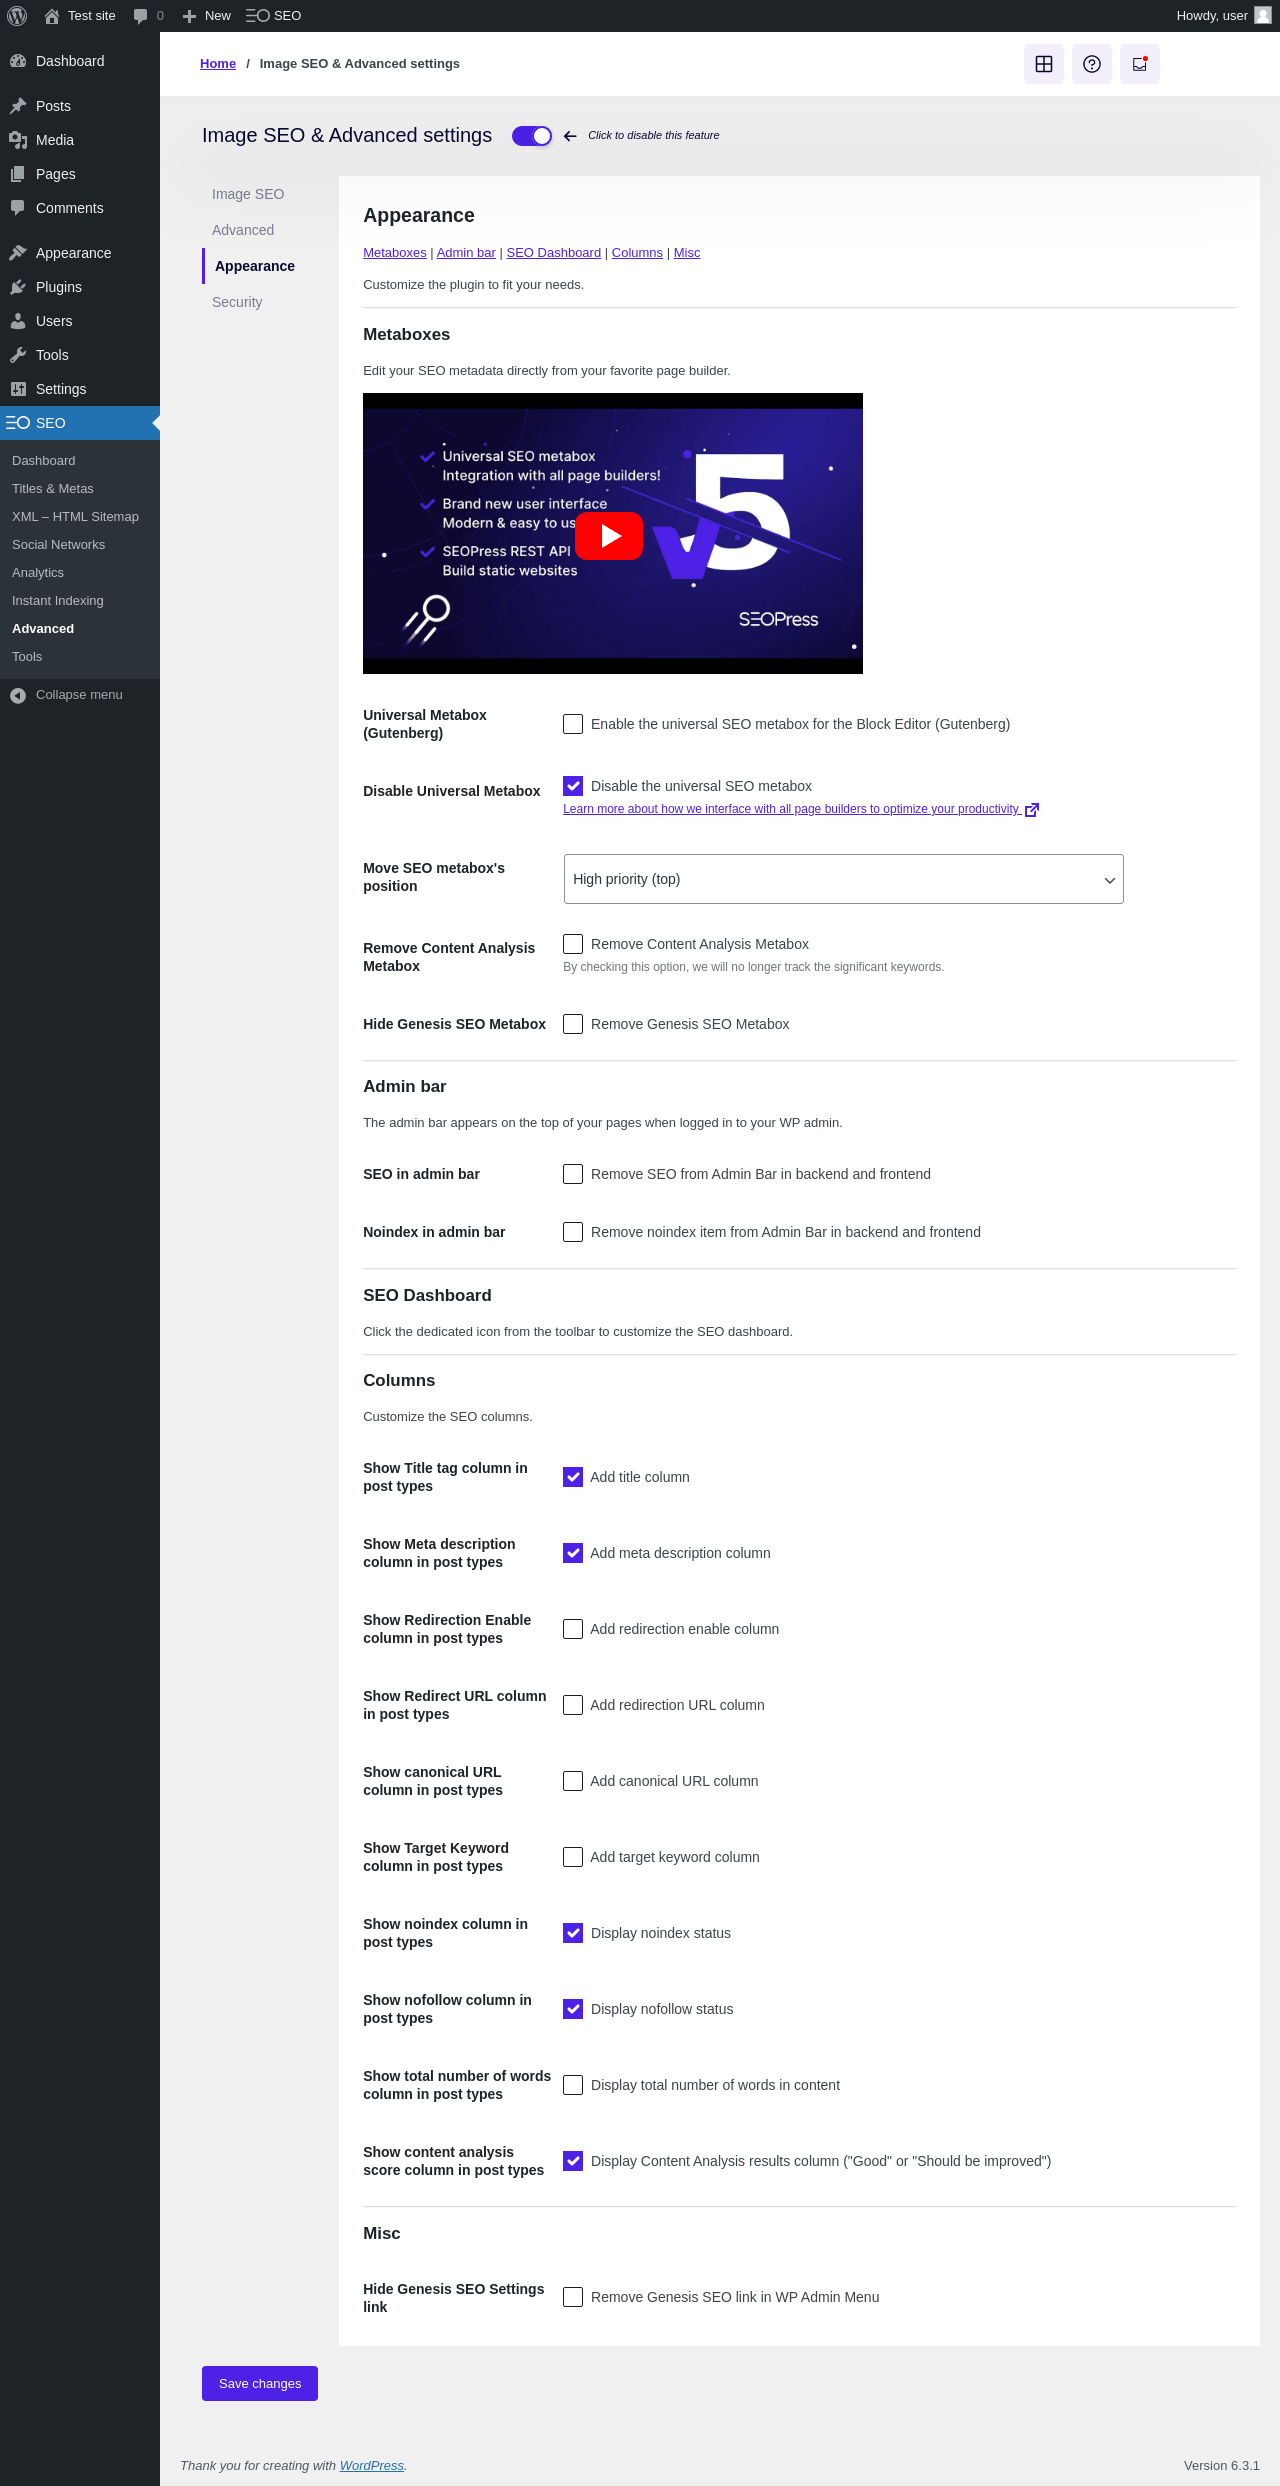Screen dimensions: 1280x2486
Task: Click Home breadcrumb link
Action: click(x=218, y=64)
